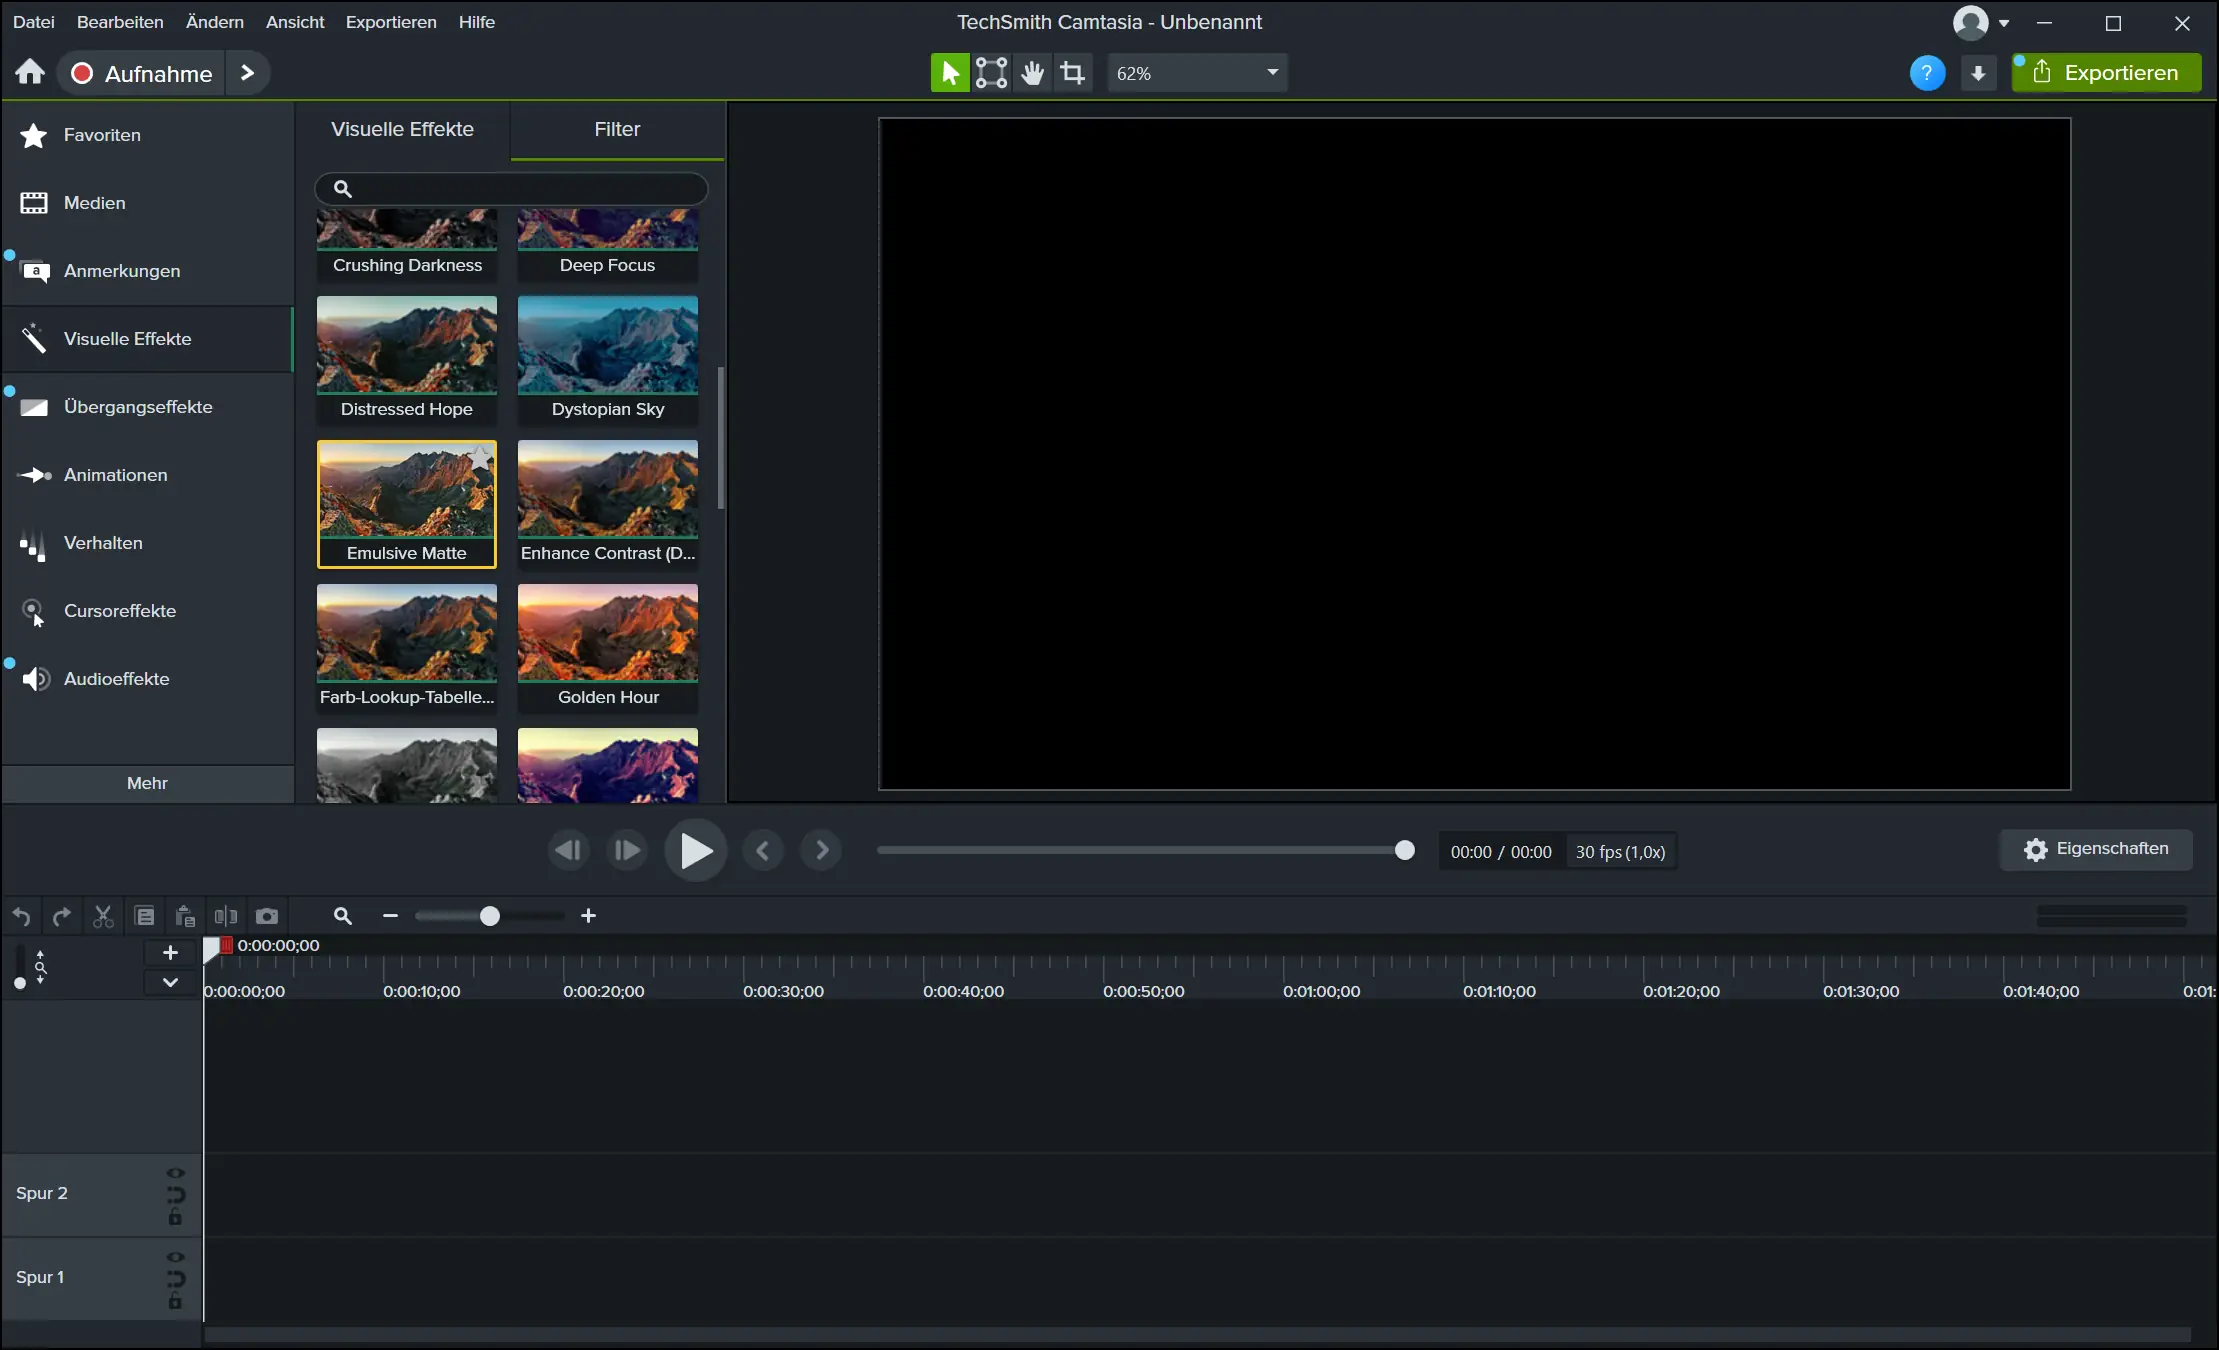Click the split clip icon
This screenshot has height=1350, width=2219.
click(226, 916)
